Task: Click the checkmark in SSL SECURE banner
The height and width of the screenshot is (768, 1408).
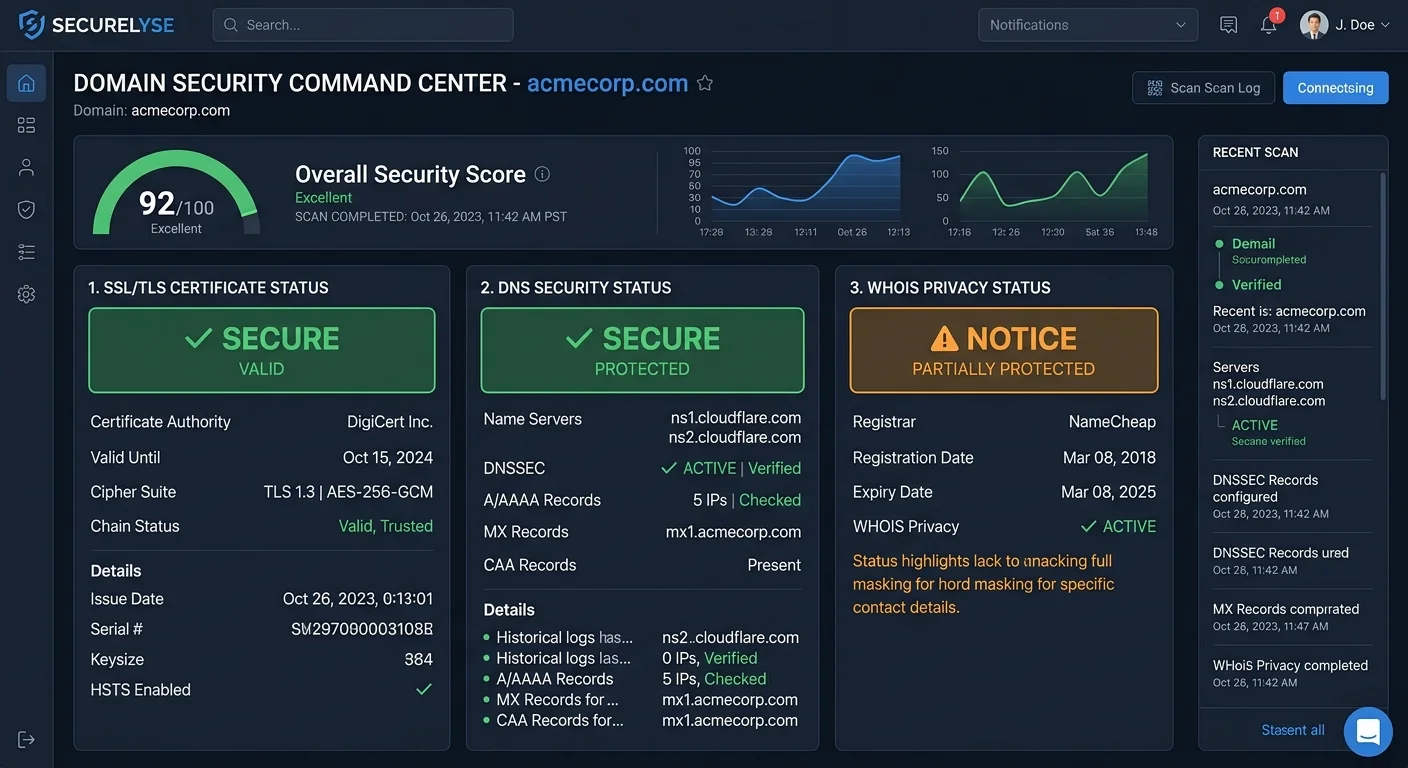Action: [198, 338]
